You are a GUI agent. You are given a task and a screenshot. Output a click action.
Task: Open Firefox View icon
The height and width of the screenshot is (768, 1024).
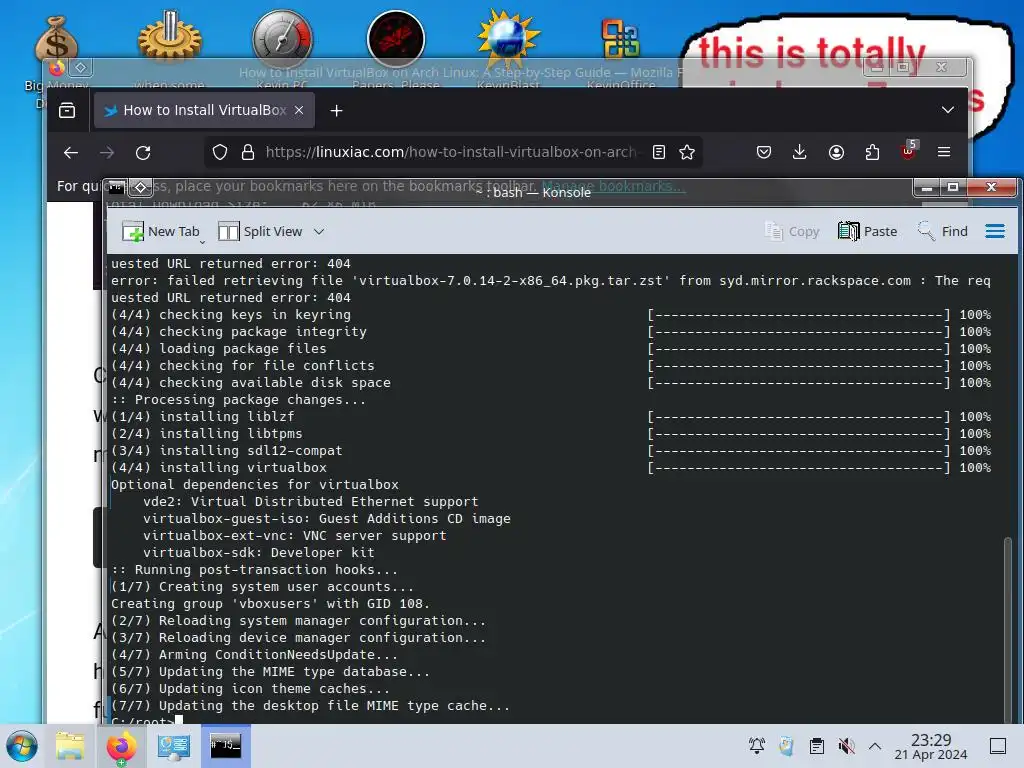tap(67, 110)
